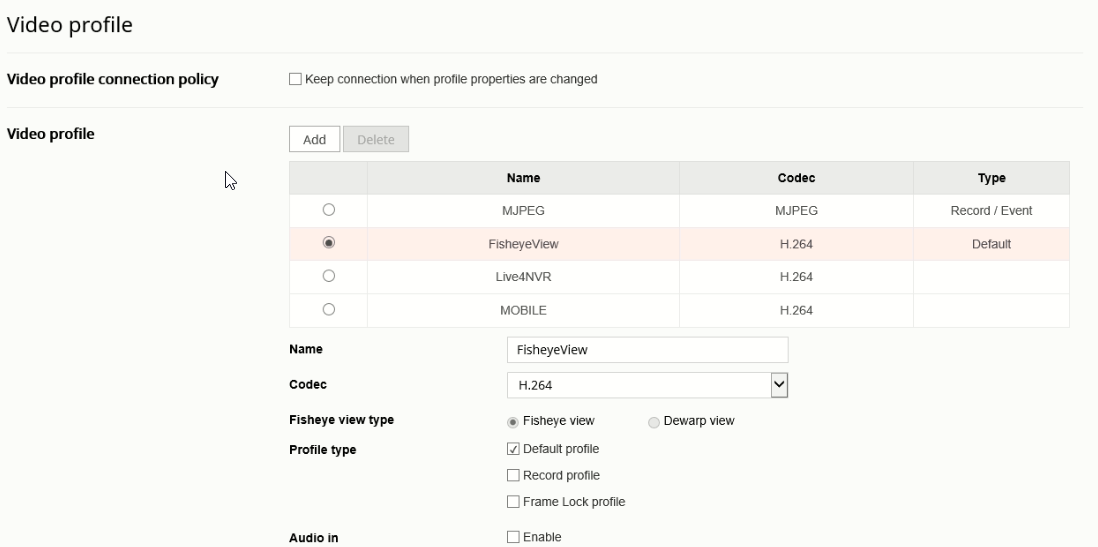Uncheck the Default profile checkbox
Screen dimensions: 1098x547
(513, 449)
